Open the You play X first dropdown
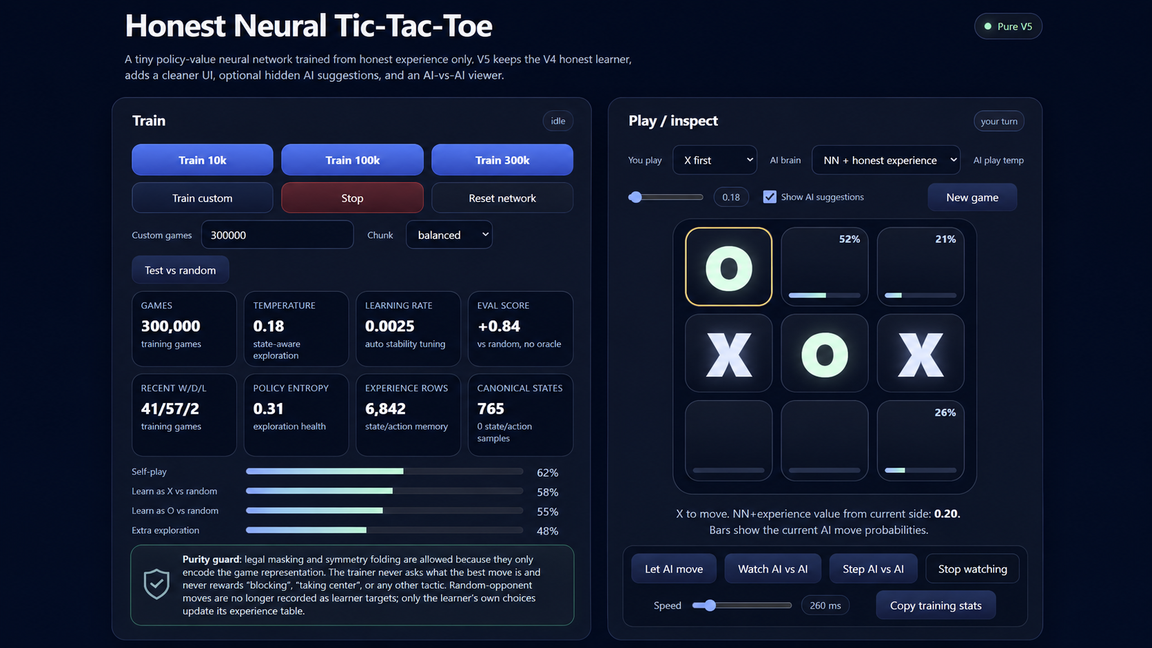1152x648 pixels. tap(715, 159)
